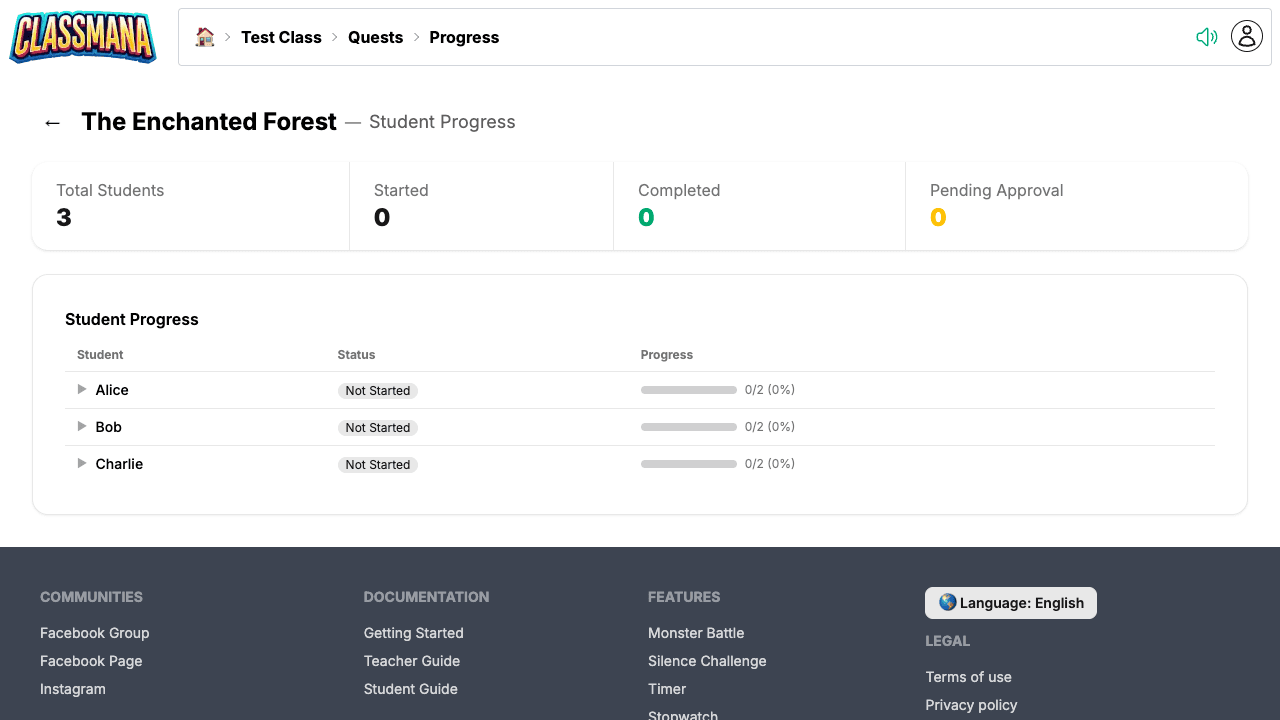Click the back arrow beside quest title
1280x720 pixels.
(x=52, y=122)
